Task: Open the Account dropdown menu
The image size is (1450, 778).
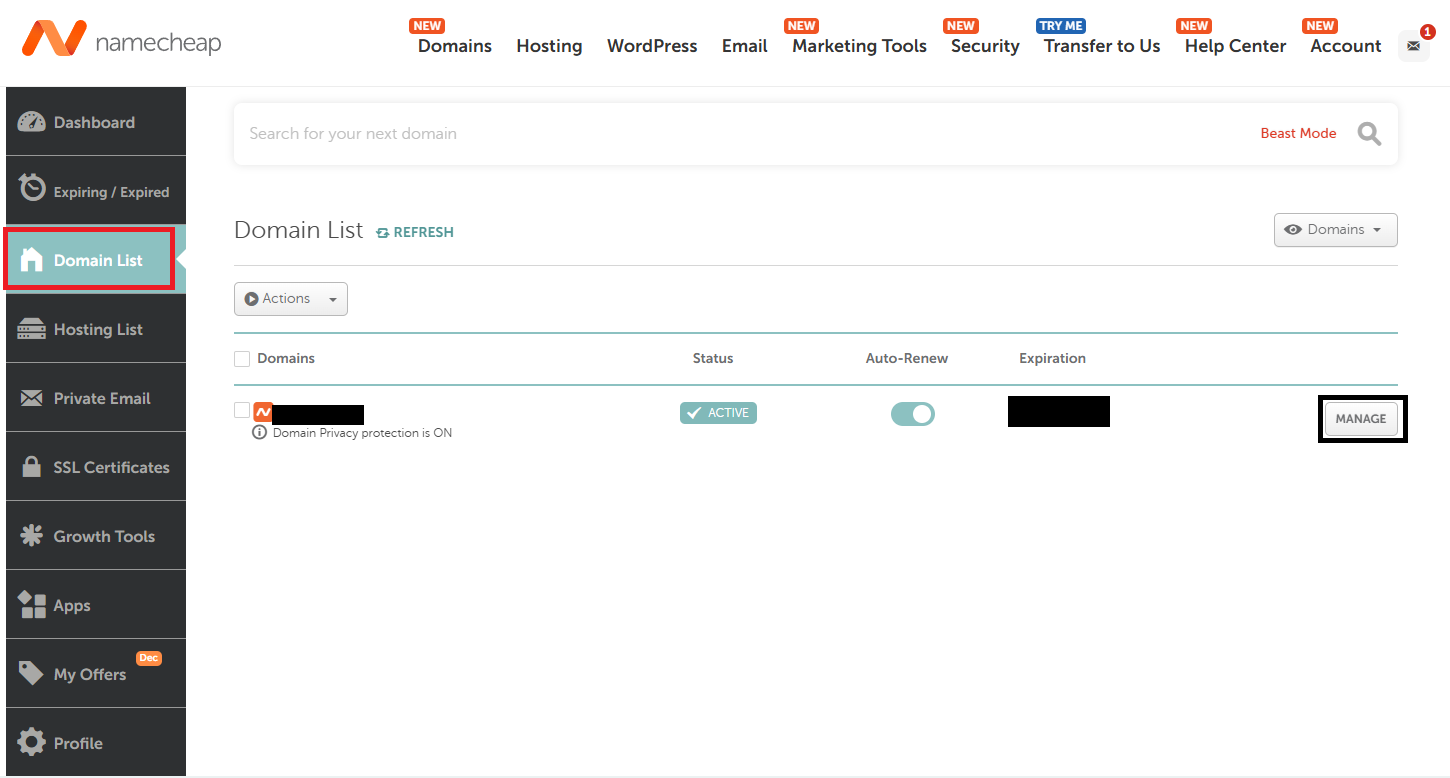Action: (x=1343, y=46)
